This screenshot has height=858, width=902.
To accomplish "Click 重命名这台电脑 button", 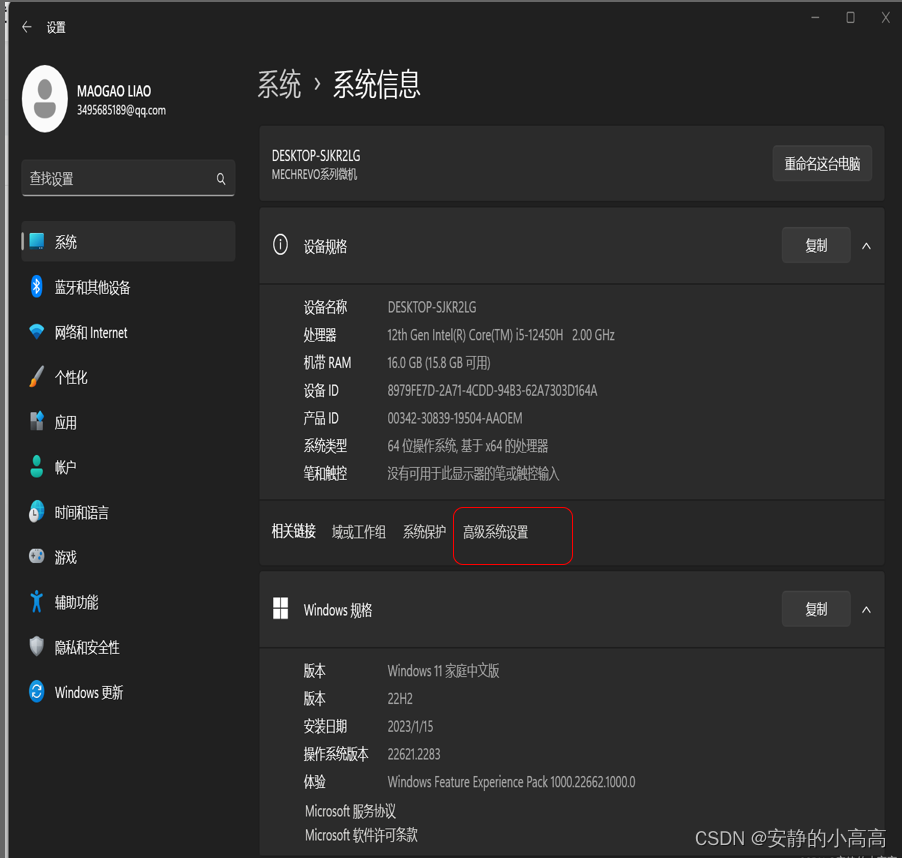I will click(x=822, y=164).
